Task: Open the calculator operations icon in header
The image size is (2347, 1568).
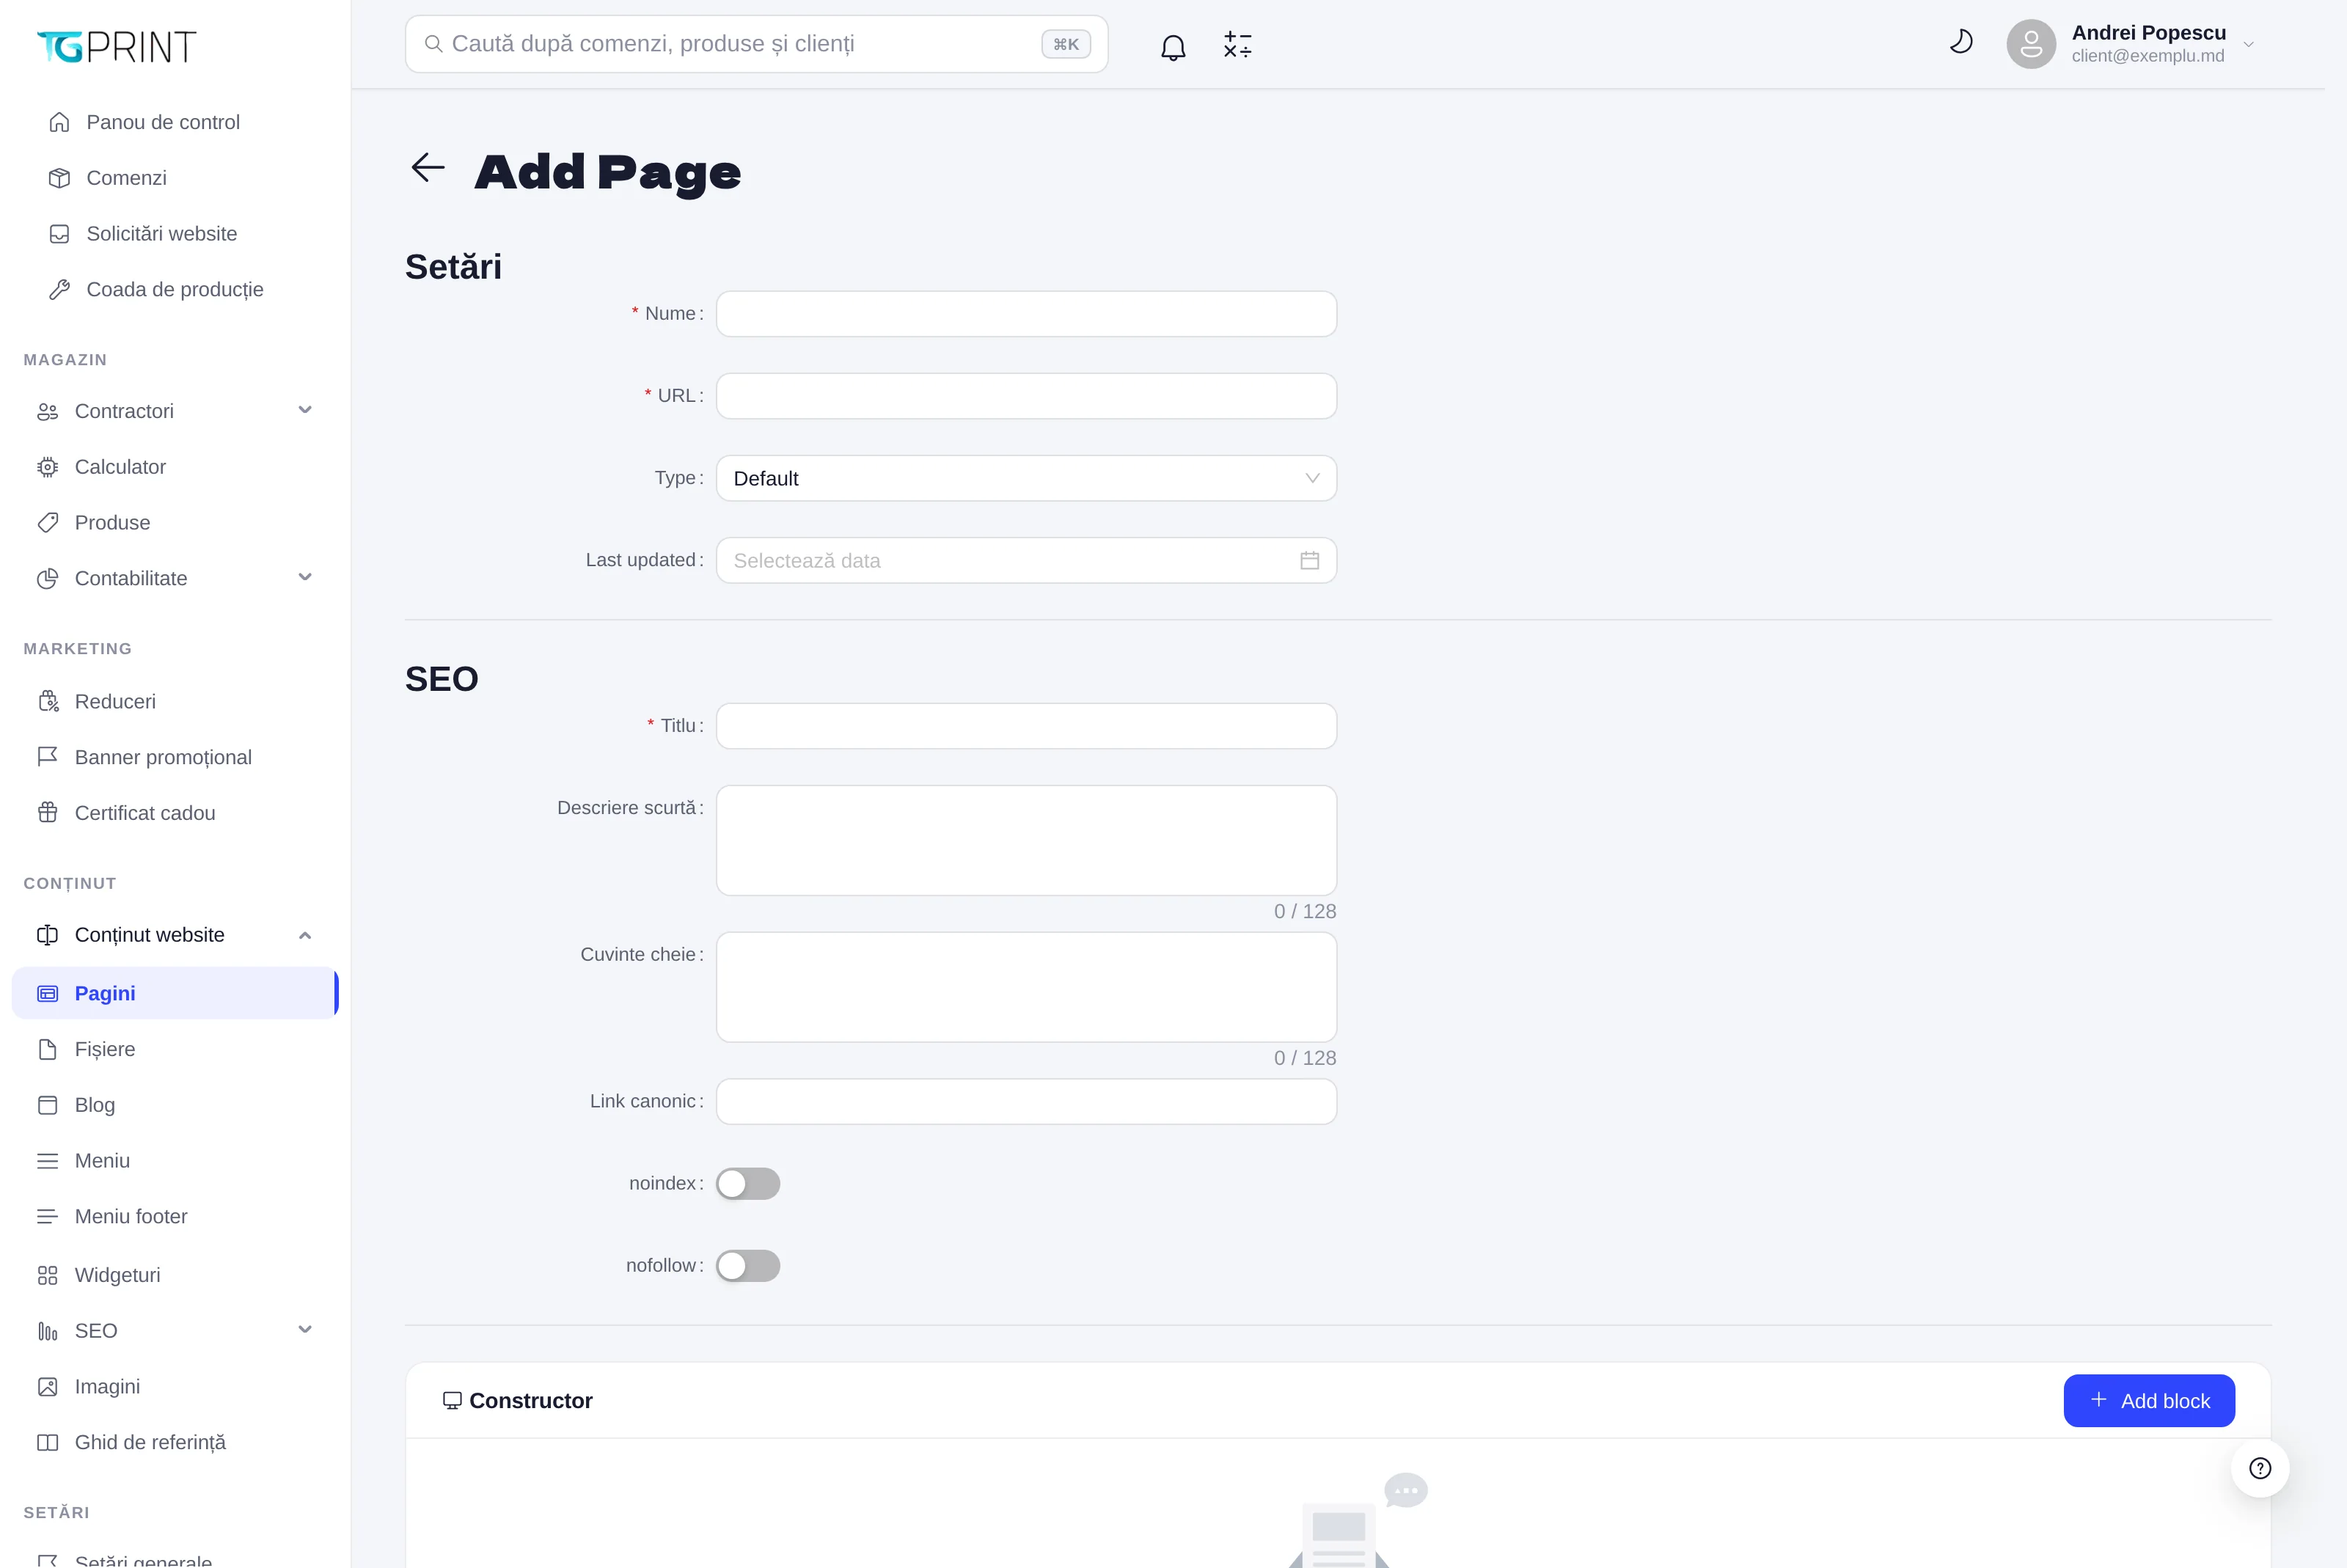Action: pos(1237,45)
